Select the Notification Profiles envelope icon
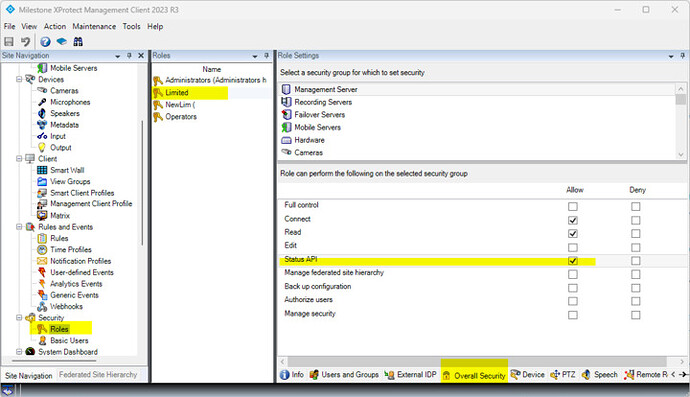The height and width of the screenshot is (397, 690). [x=42, y=261]
